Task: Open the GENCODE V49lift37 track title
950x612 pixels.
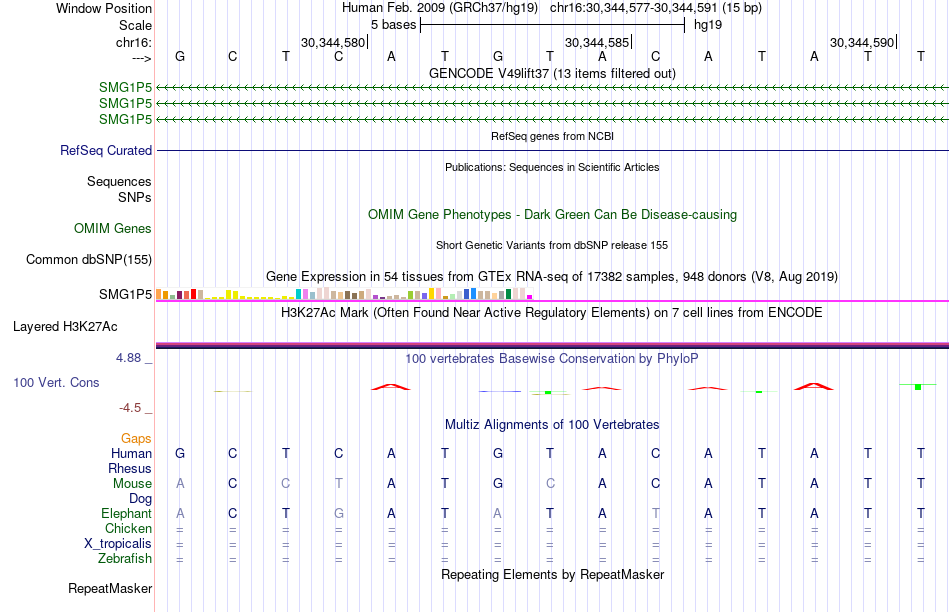Action: 552,73
